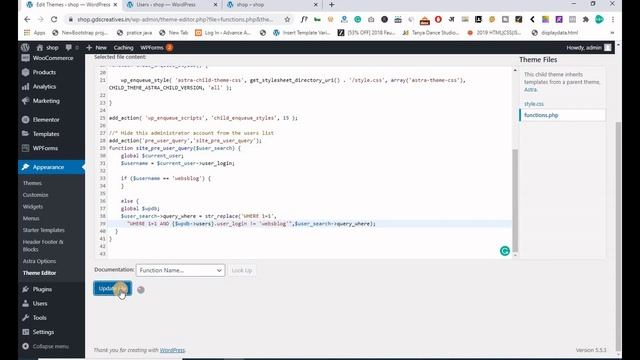Open Caching in admin bar
Screen dimensions: 640x360
[123, 47]
